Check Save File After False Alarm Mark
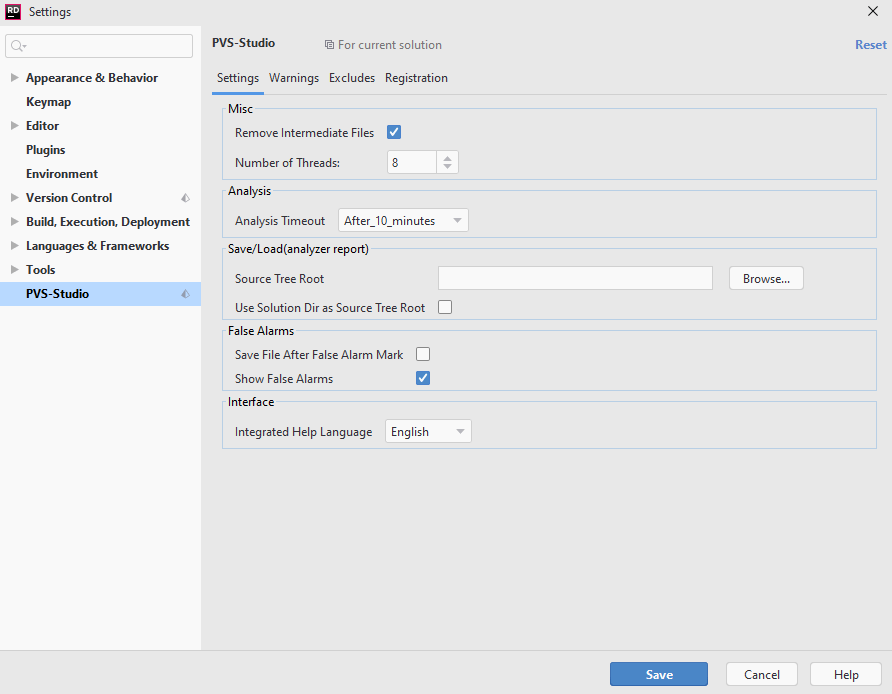Screen dimensions: 892x694 [x=423, y=354]
